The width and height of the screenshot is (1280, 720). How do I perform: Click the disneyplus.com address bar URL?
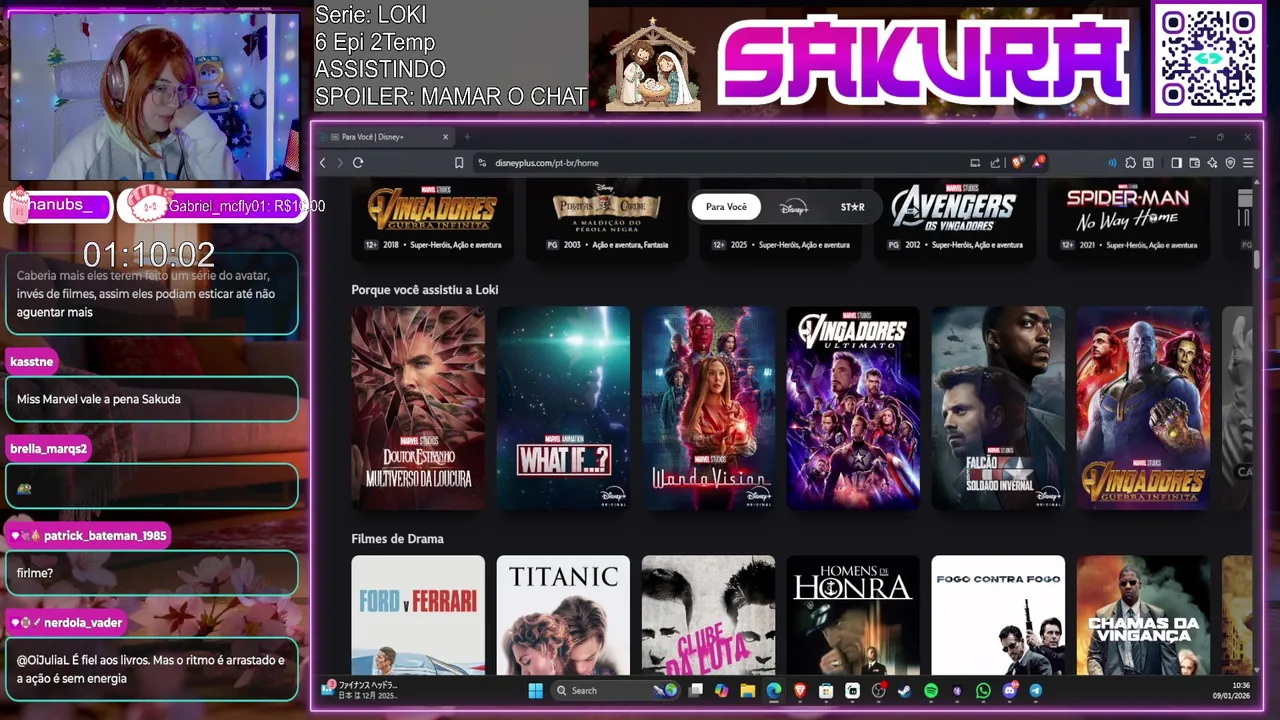pyautogui.click(x=546, y=163)
